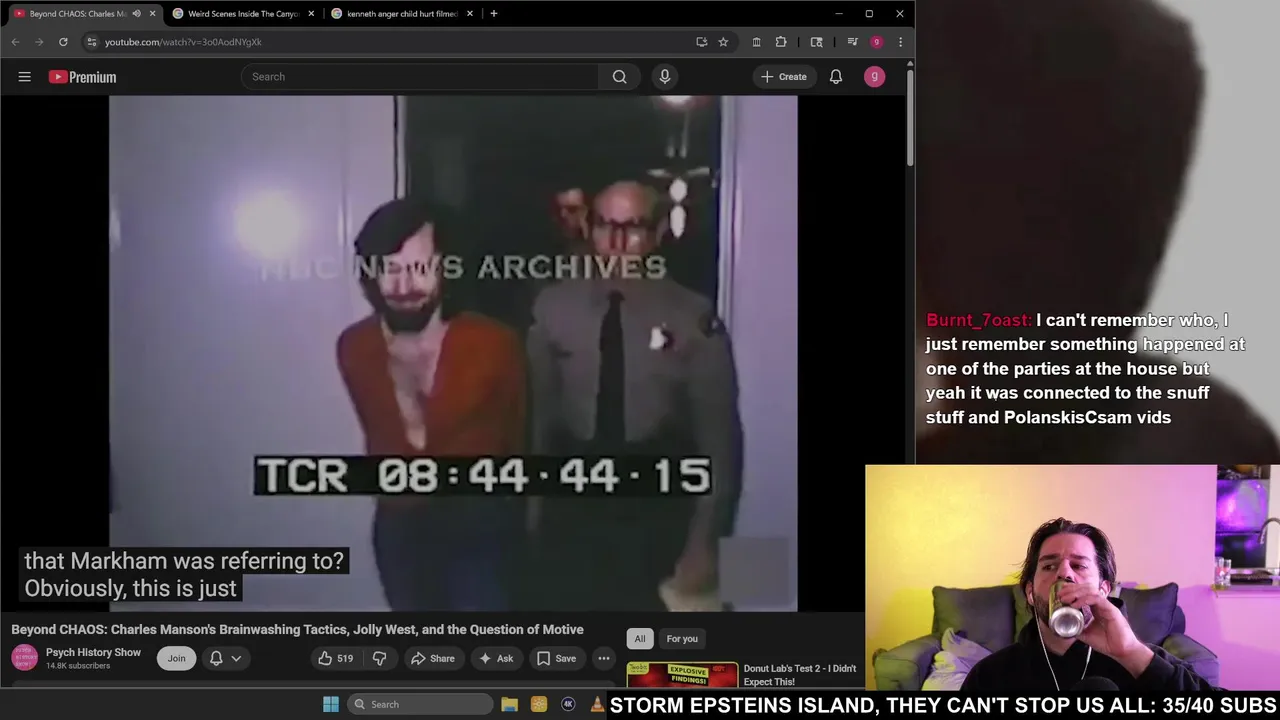Select the youtube.com address bar URL
The height and width of the screenshot is (720, 1280).
pyautogui.click(x=183, y=42)
